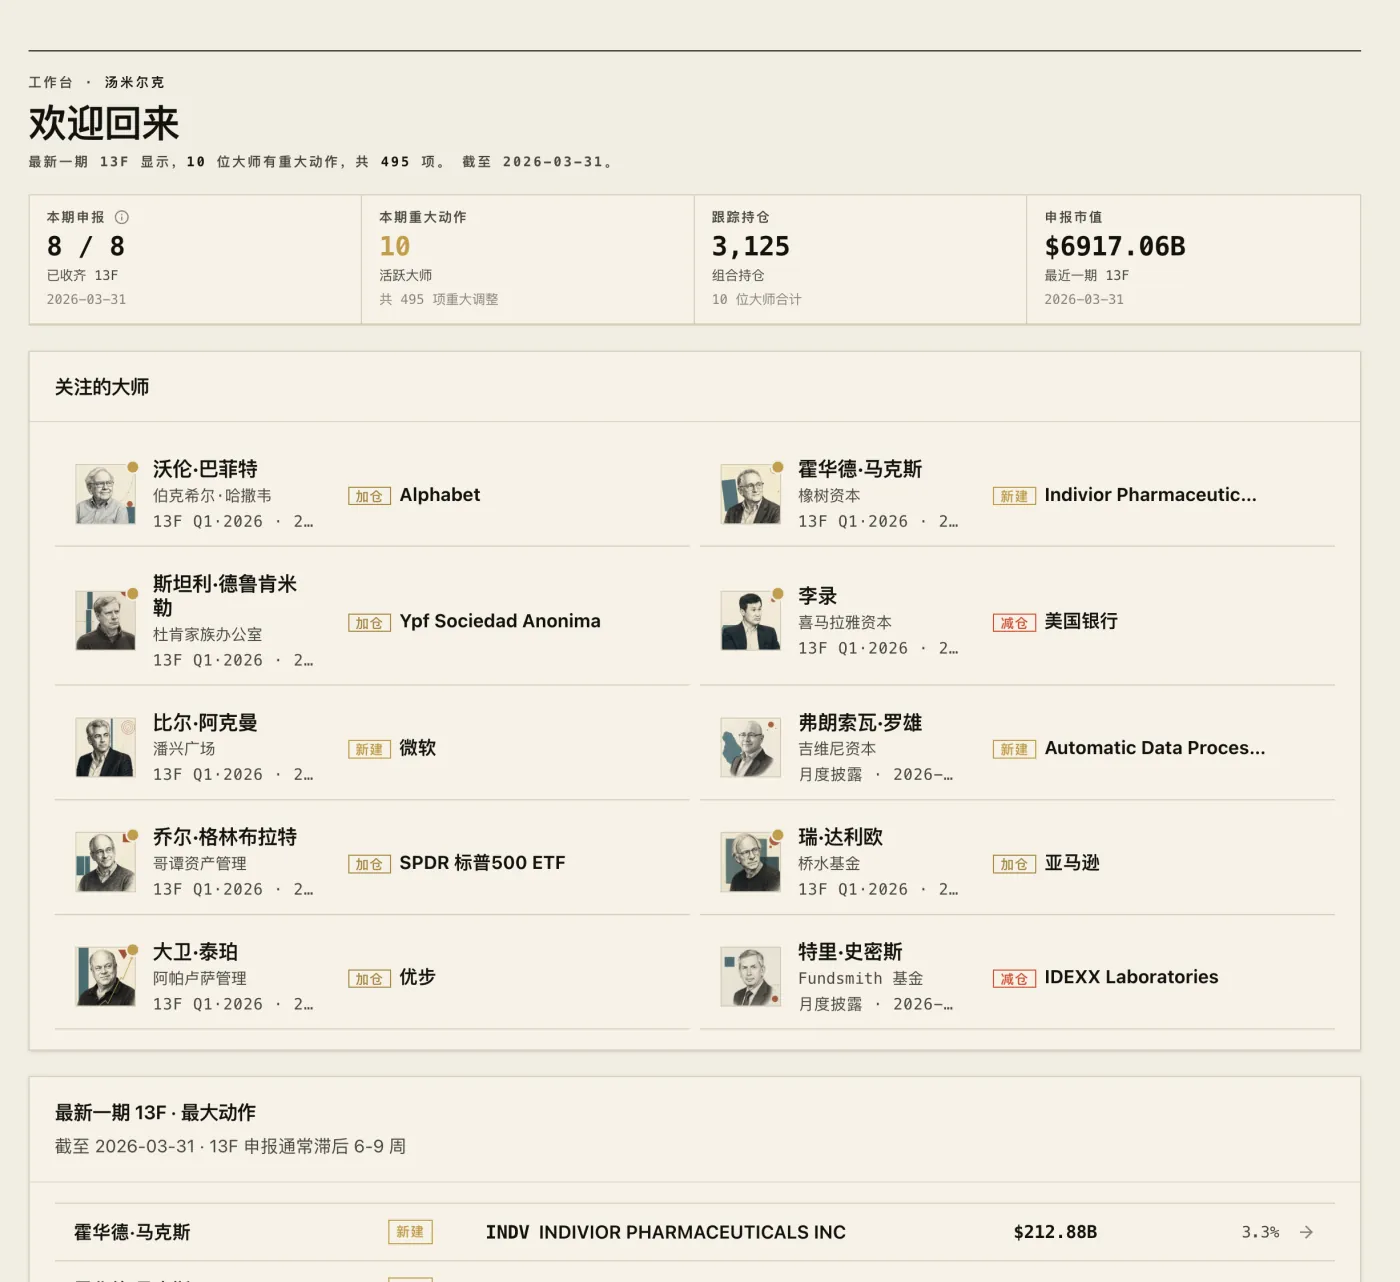The image size is (1400, 1282).
Task: Open the 李录 name link
Action: [x=817, y=596]
